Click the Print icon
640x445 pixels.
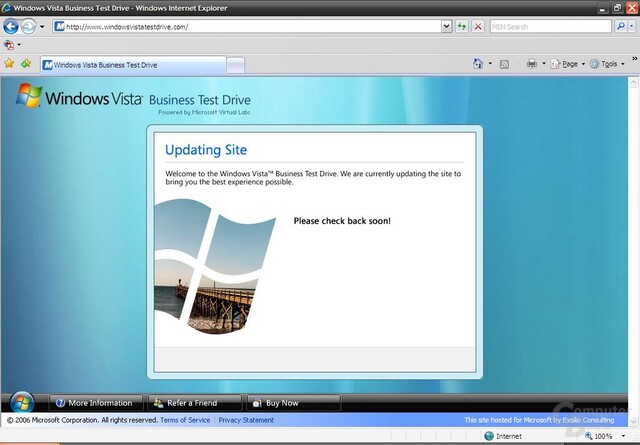click(531, 64)
